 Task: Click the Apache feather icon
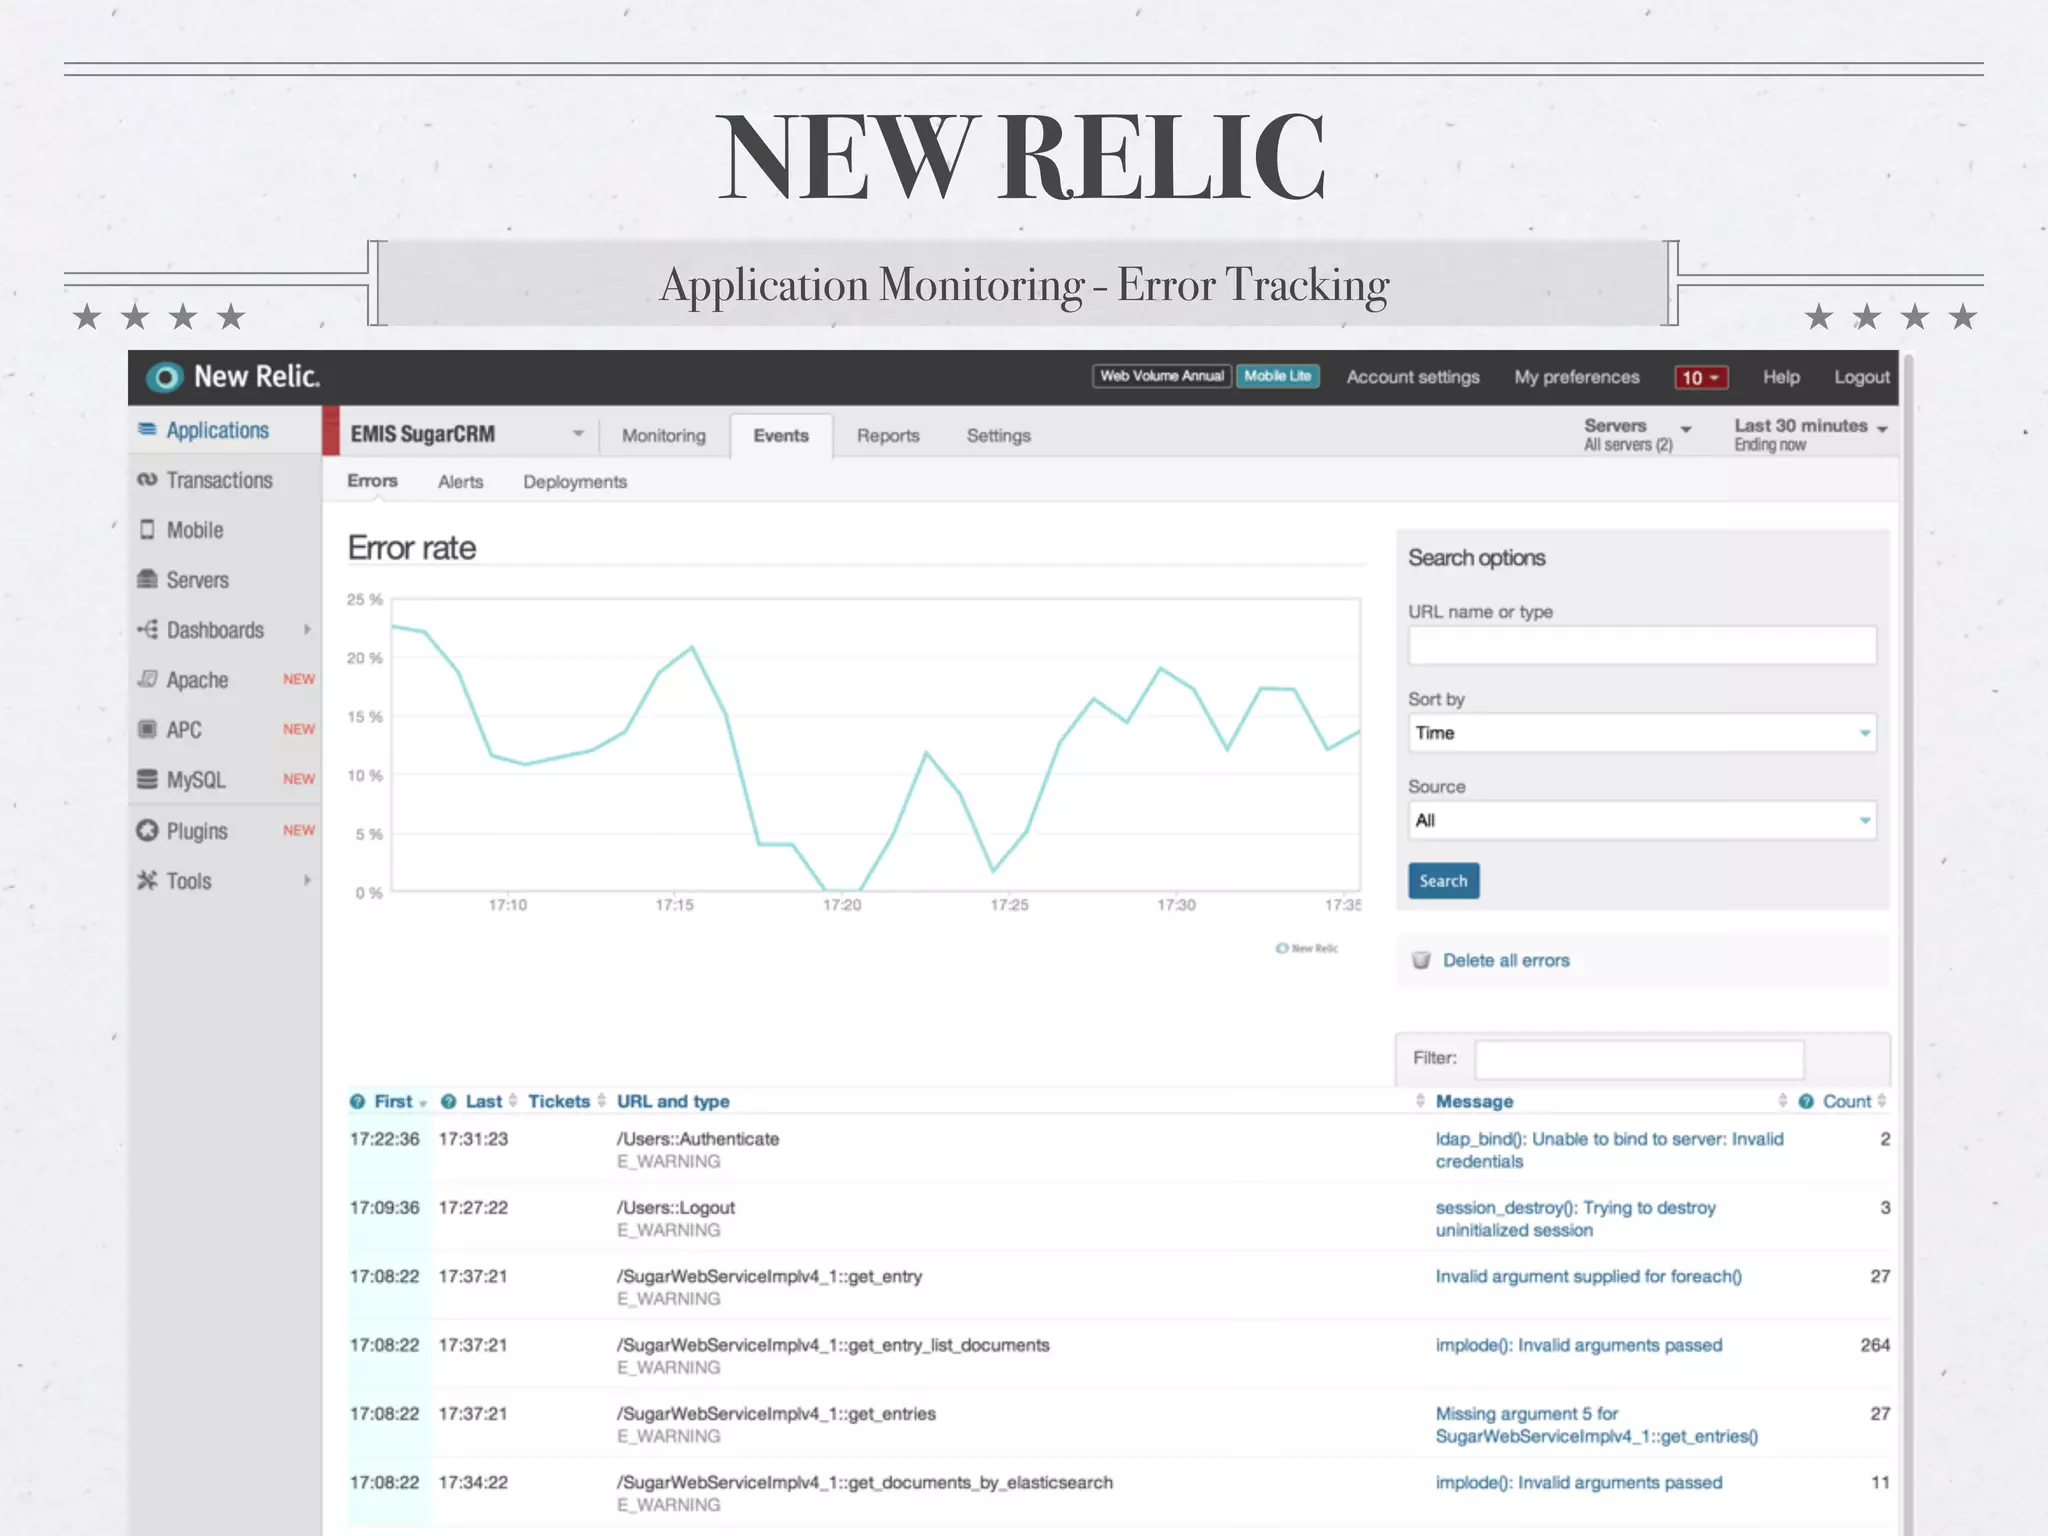click(x=147, y=680)
